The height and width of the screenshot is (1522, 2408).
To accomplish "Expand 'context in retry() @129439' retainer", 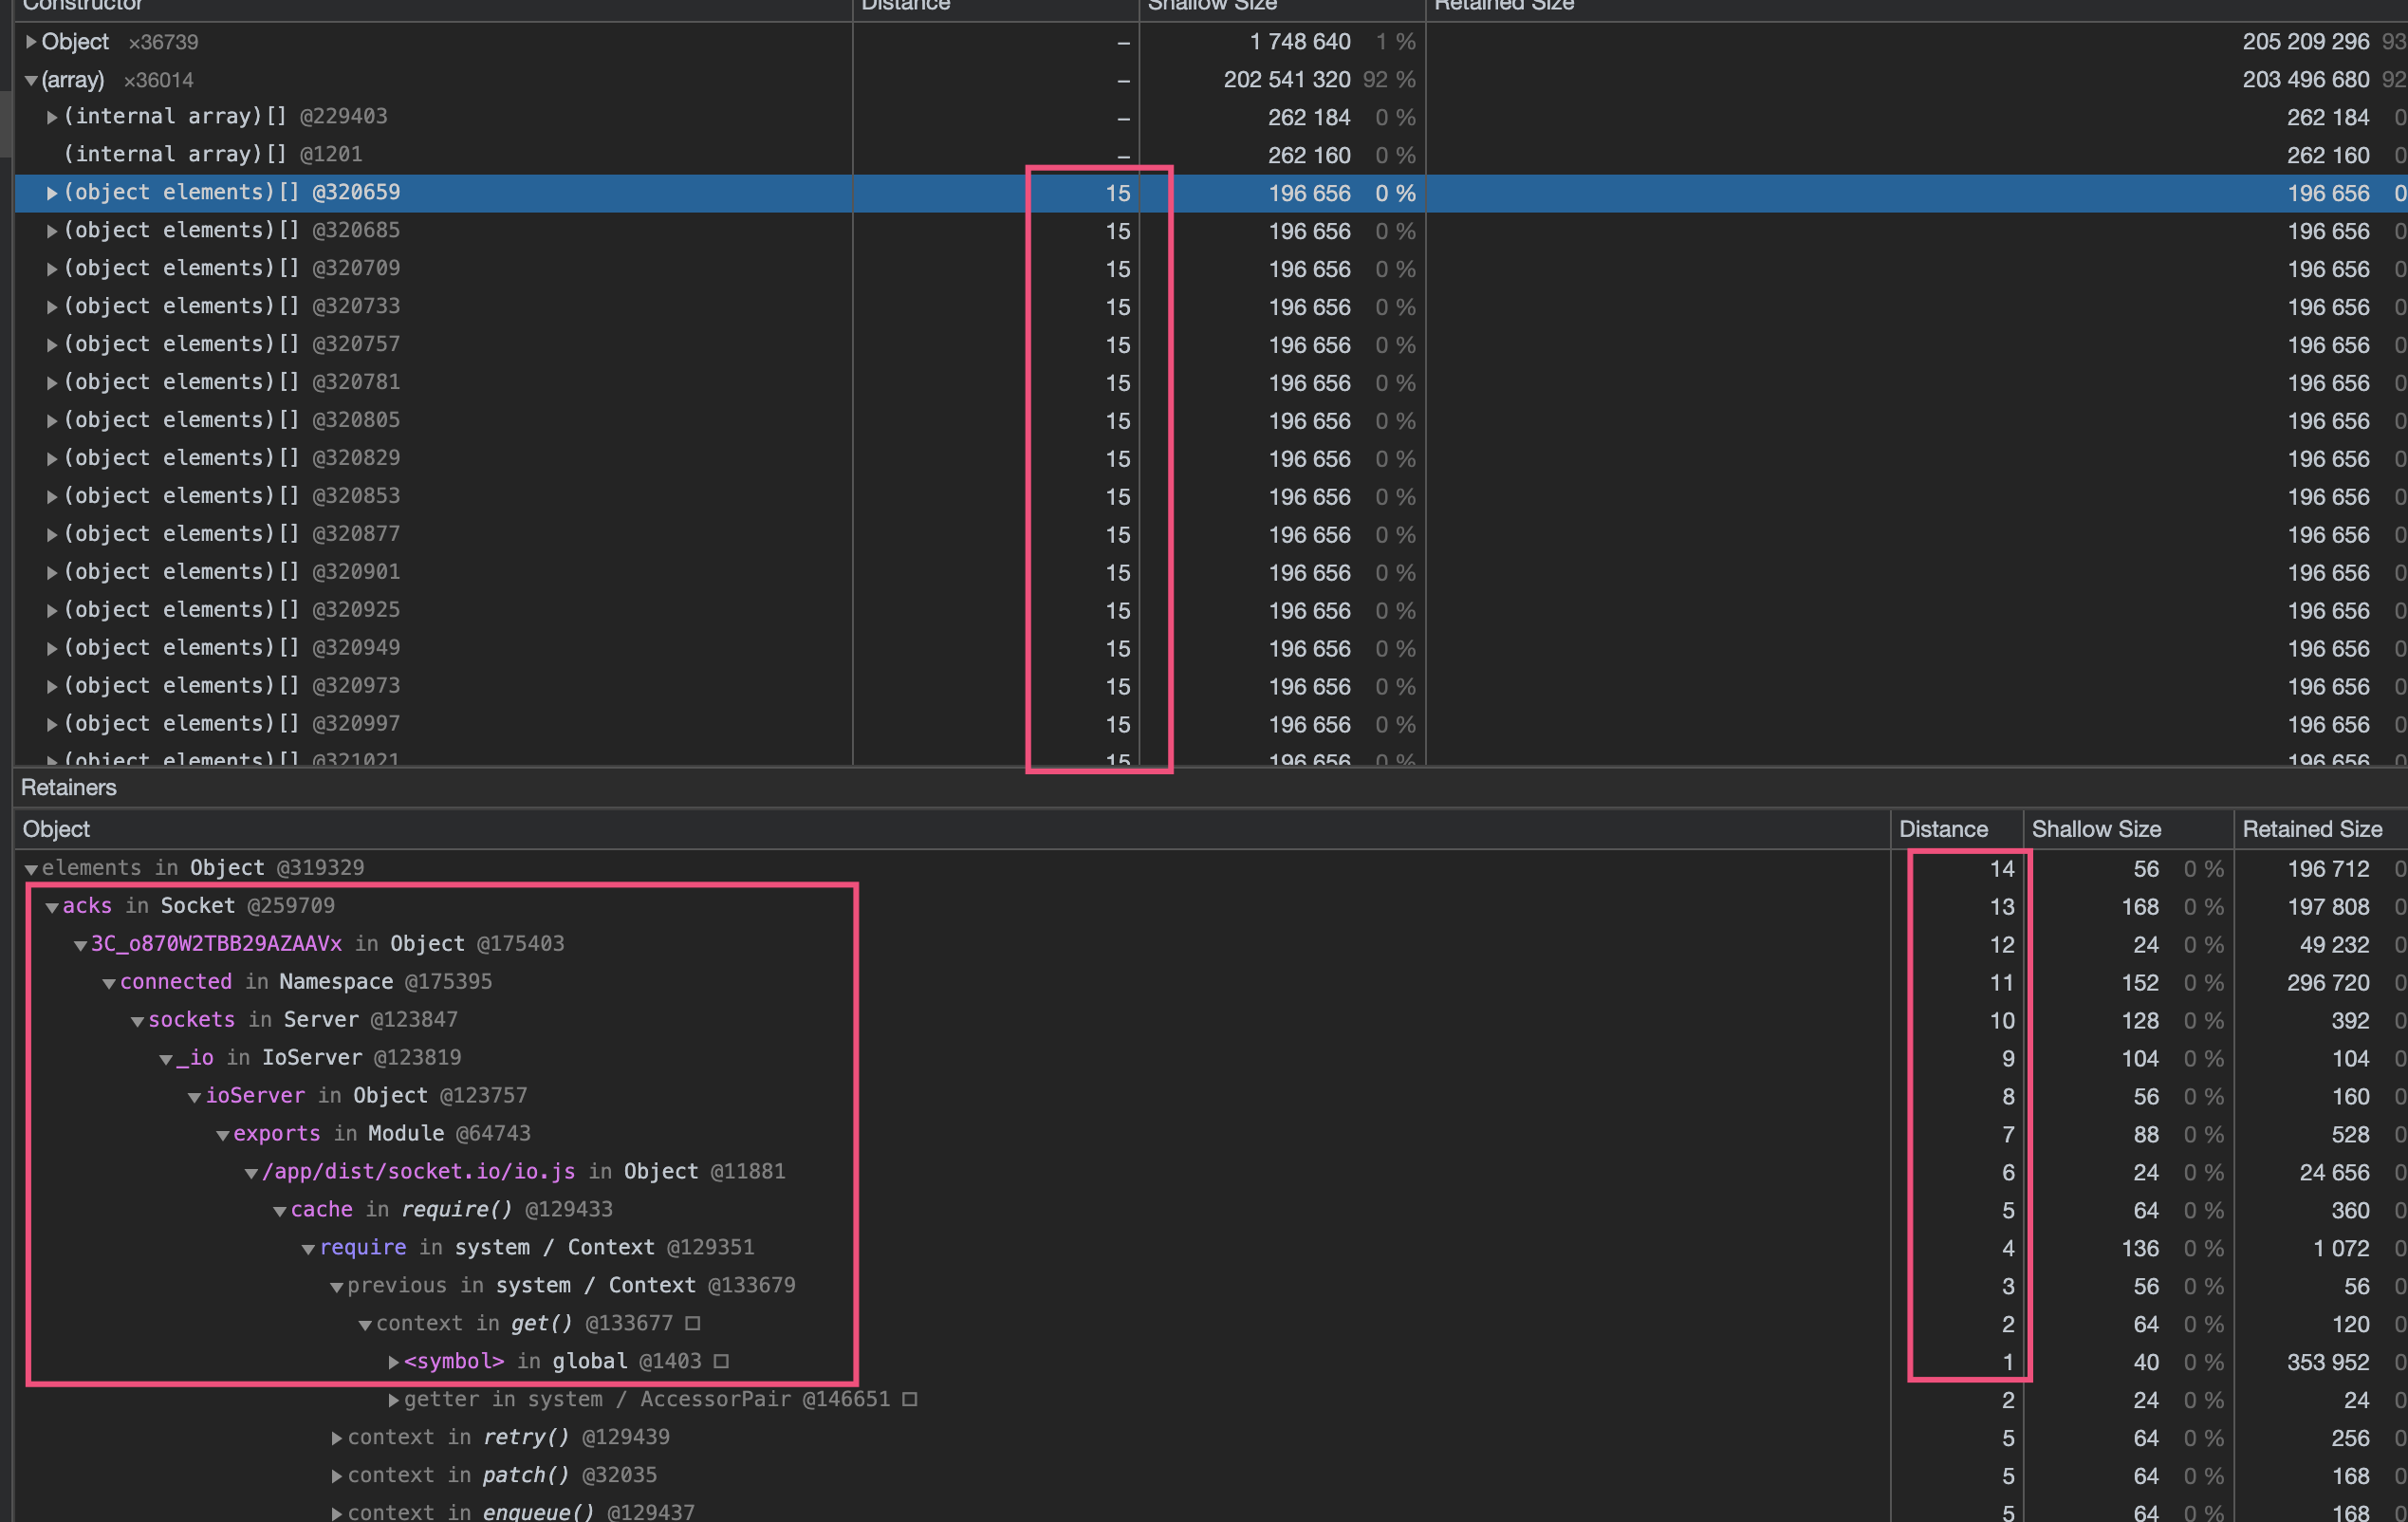I will [337, 1438].
